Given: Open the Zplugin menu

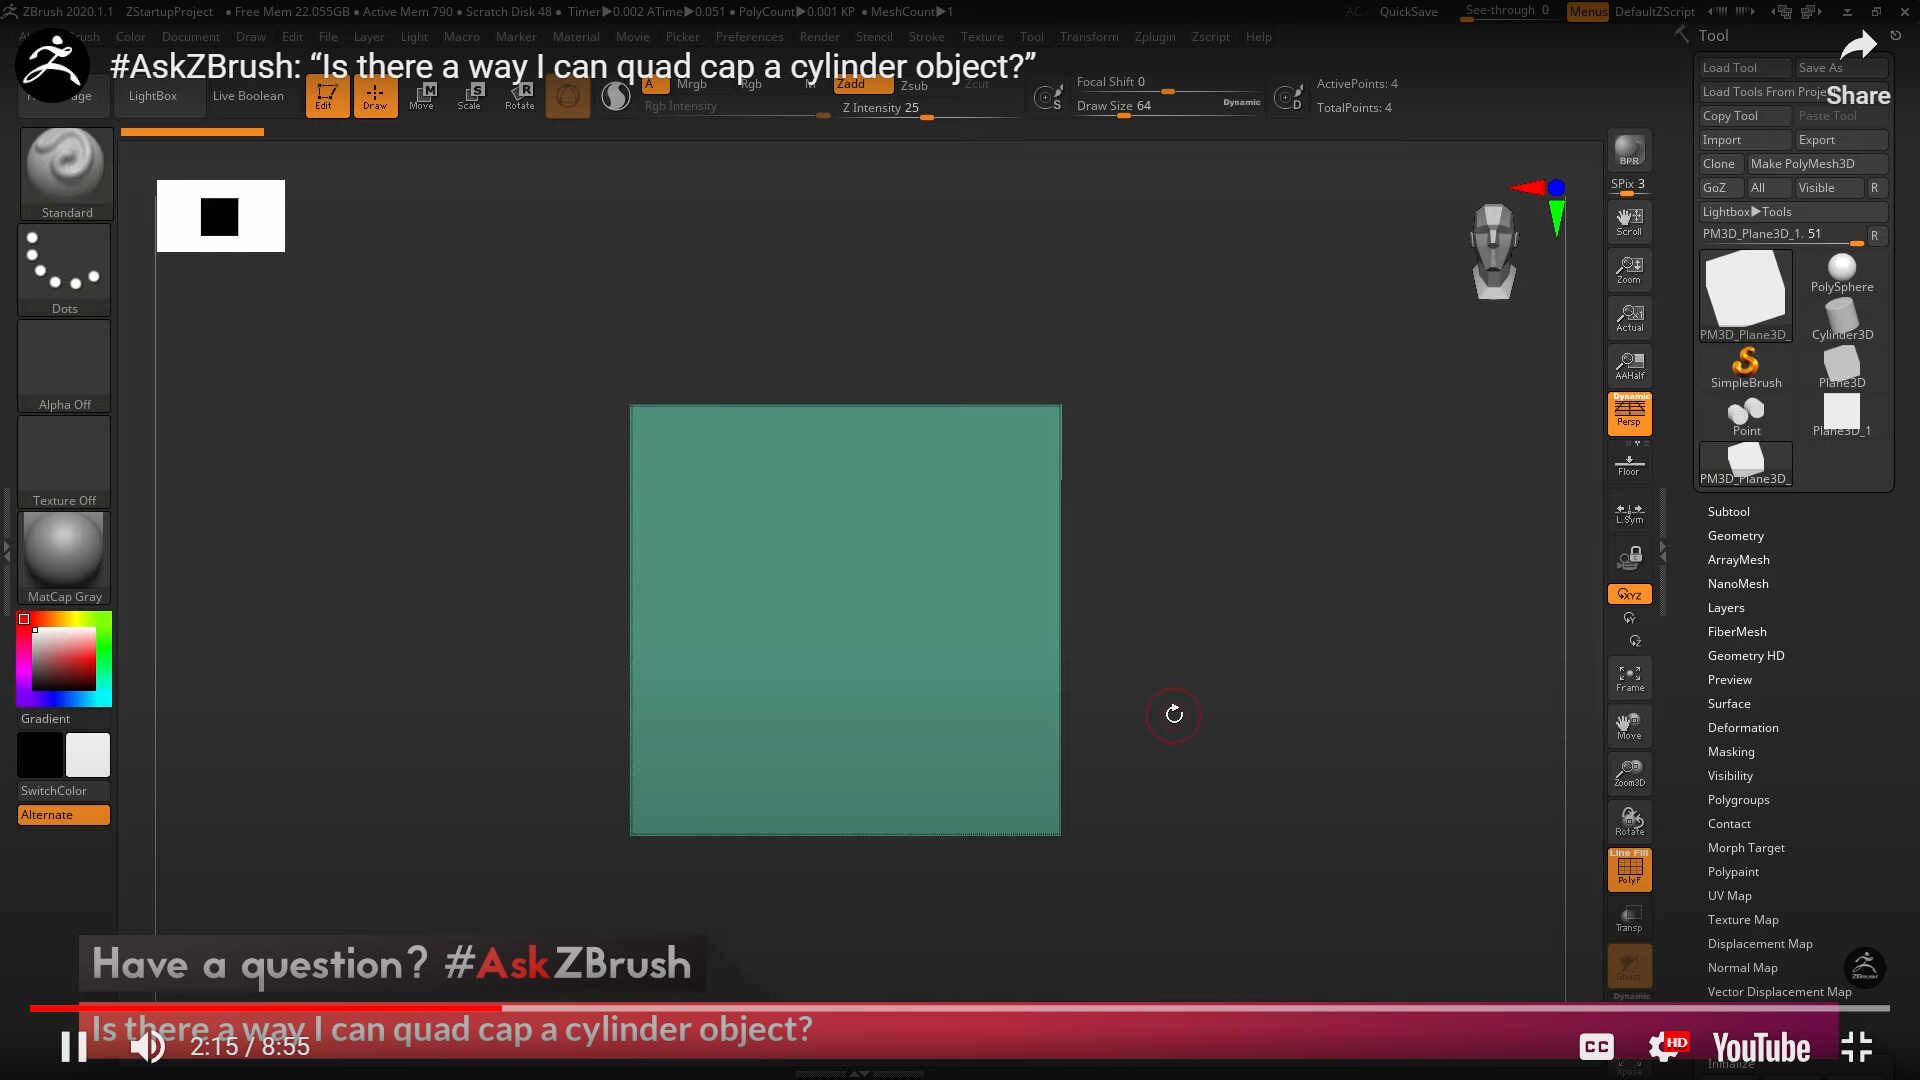Looking at the screenshot, I should pos(1154,37).
